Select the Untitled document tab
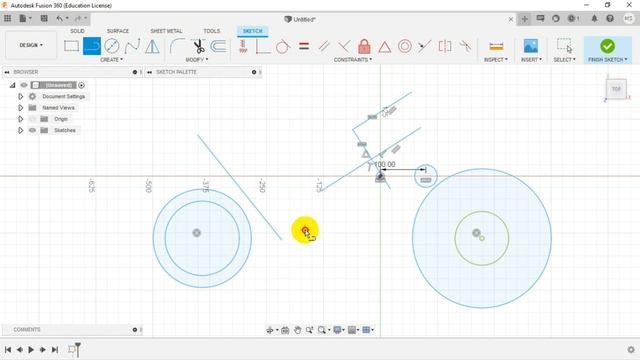Screen dimensions: 640x360 click(300, 19)
